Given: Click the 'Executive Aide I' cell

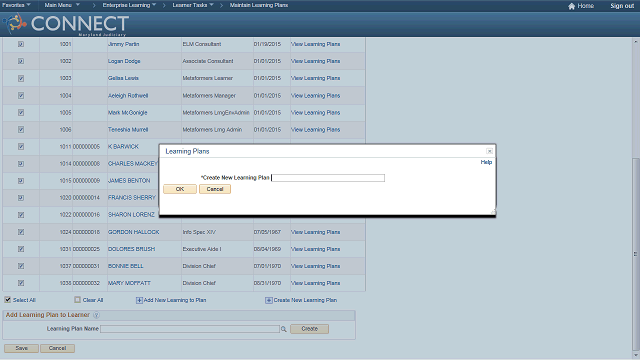Looking at the screenshot, I should 202,249.
